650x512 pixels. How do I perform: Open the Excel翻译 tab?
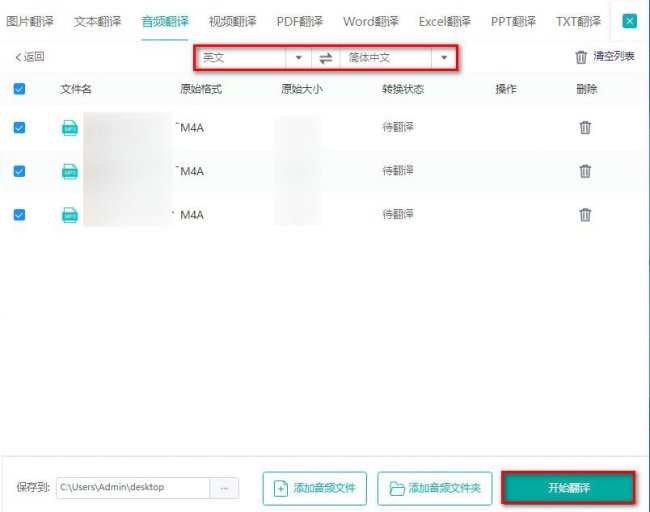tap(444, 21)
